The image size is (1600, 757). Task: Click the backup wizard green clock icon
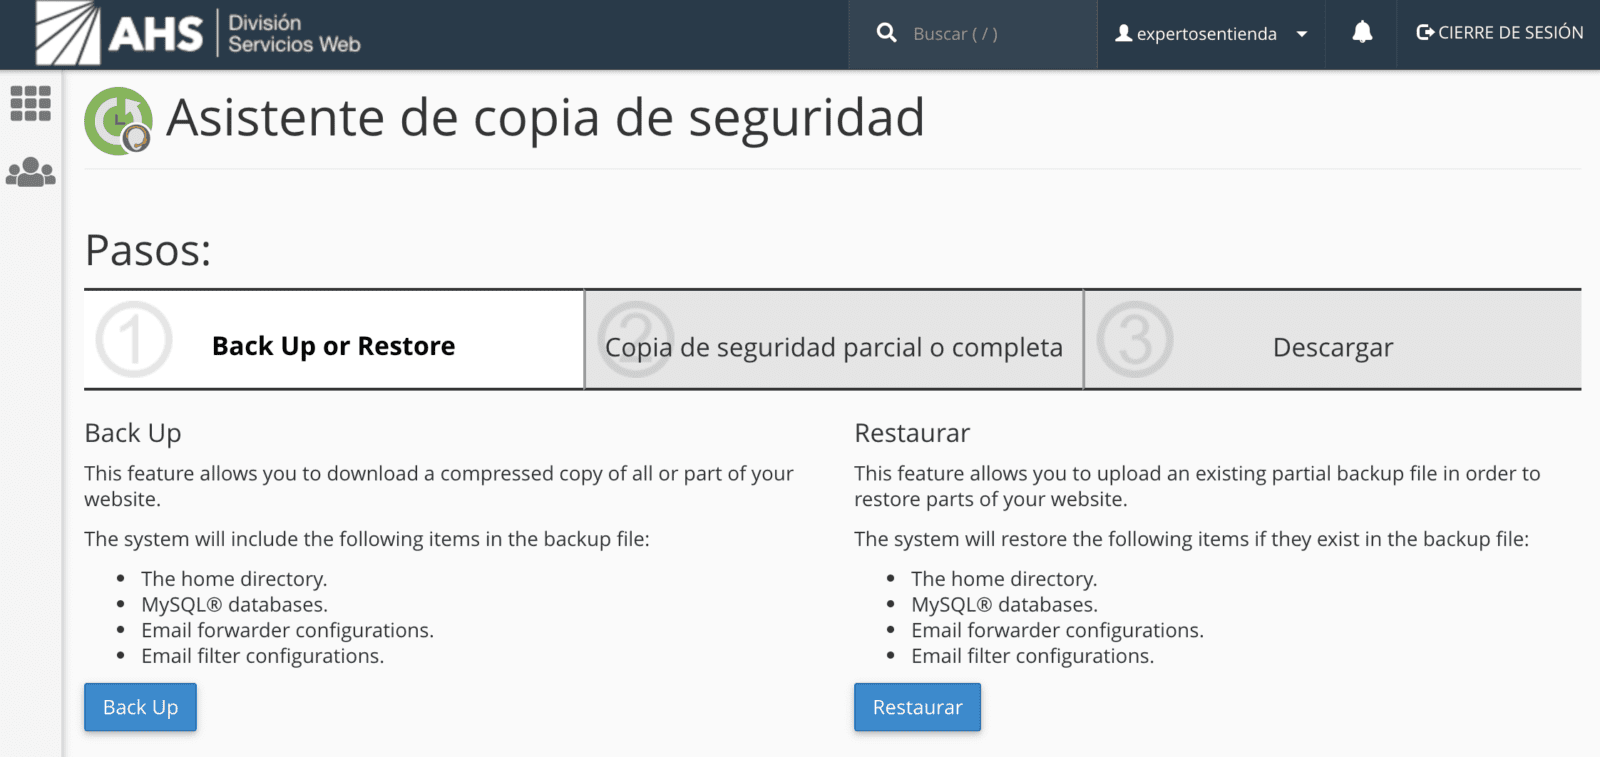coord(119,121)
